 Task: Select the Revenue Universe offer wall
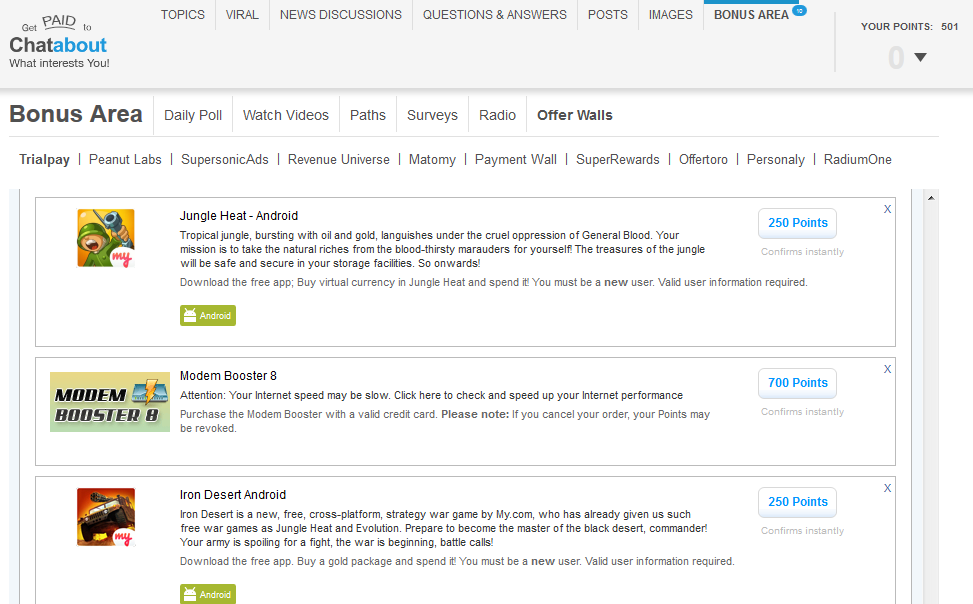338,160
